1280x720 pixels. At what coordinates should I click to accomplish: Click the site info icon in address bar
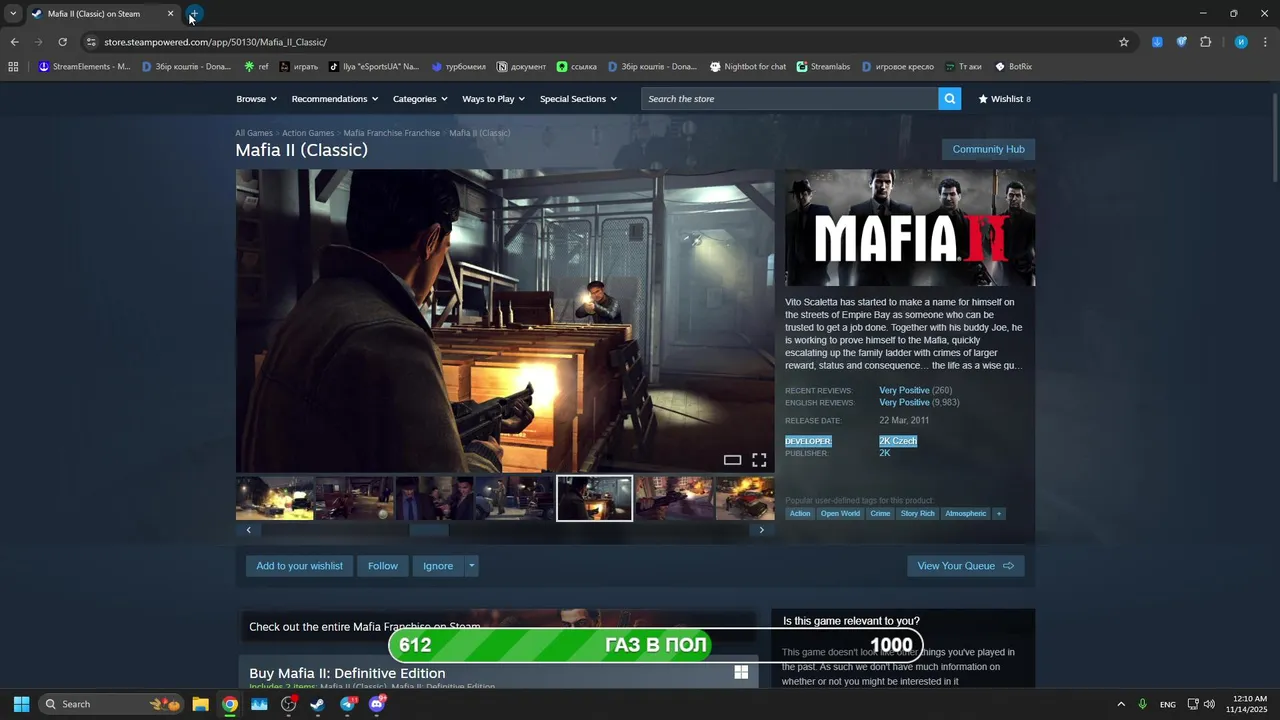pos(91,42)
